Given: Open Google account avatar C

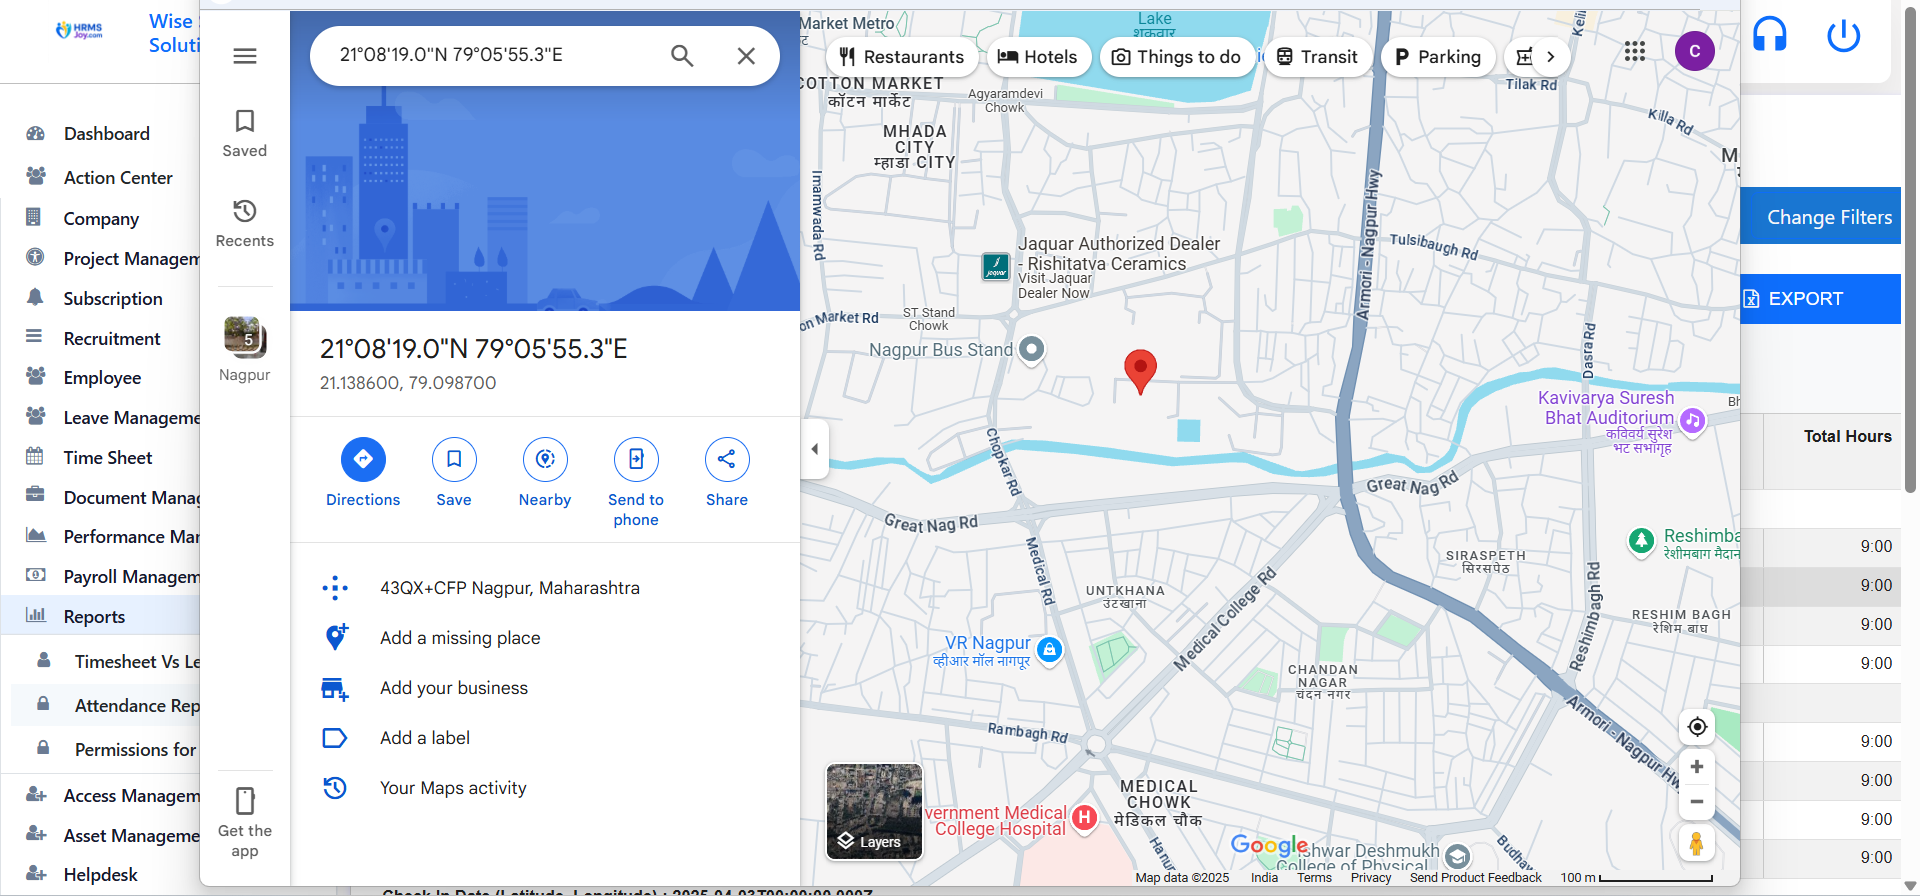Looking at the screenshot, I should click(1695, 51).
